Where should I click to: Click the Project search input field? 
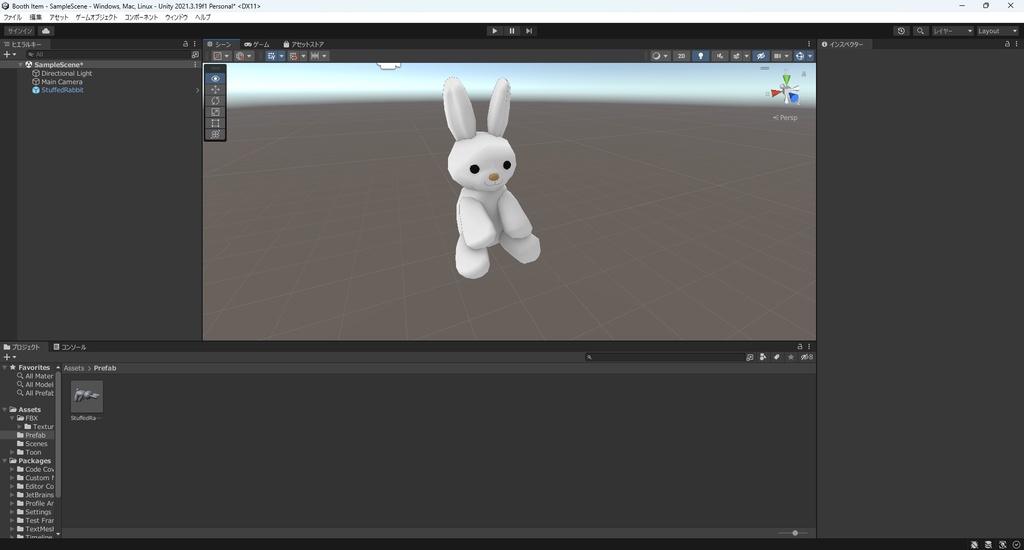pyautogui.click(x=664, y=357)
